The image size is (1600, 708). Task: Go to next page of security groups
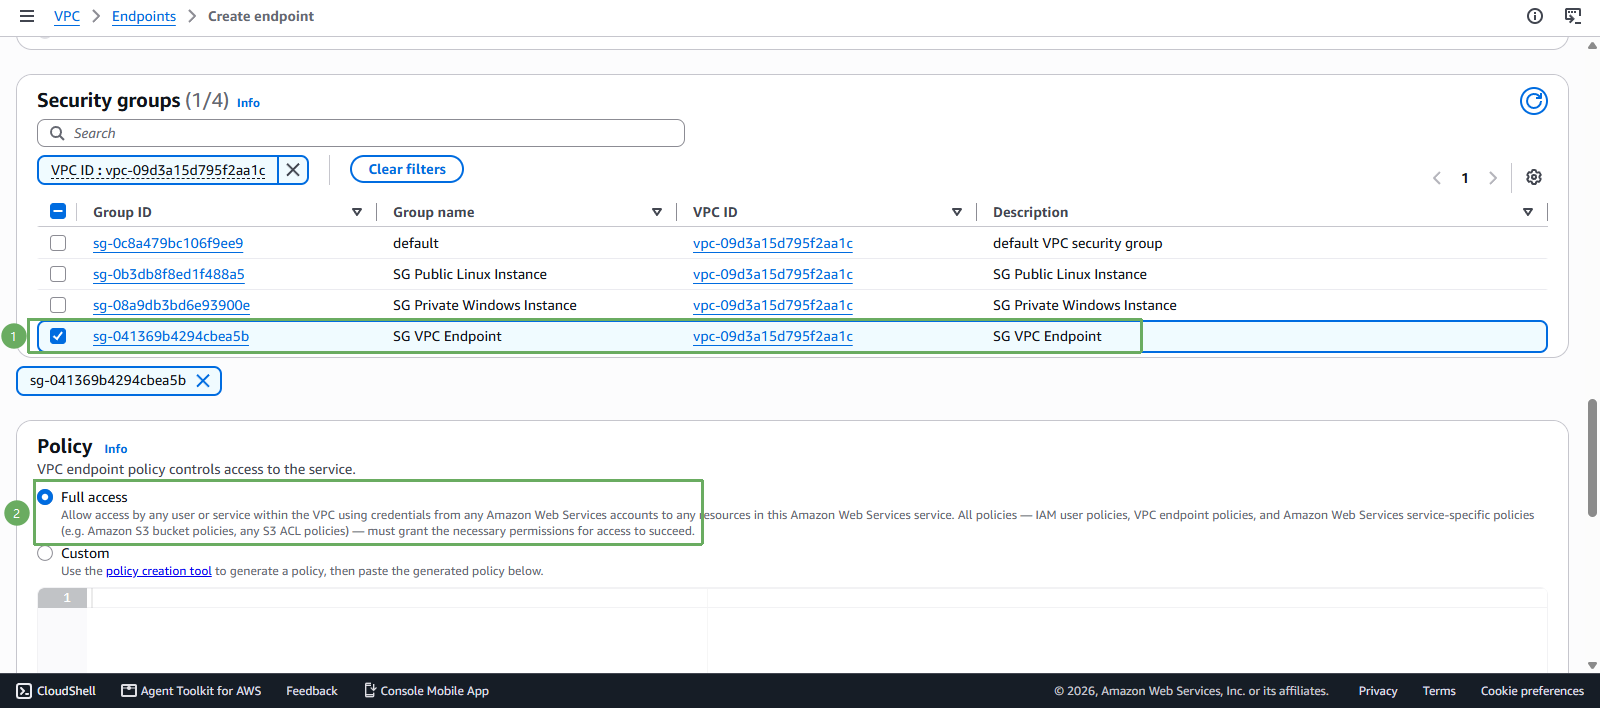pyautogui.click(x=1493, y=178)
